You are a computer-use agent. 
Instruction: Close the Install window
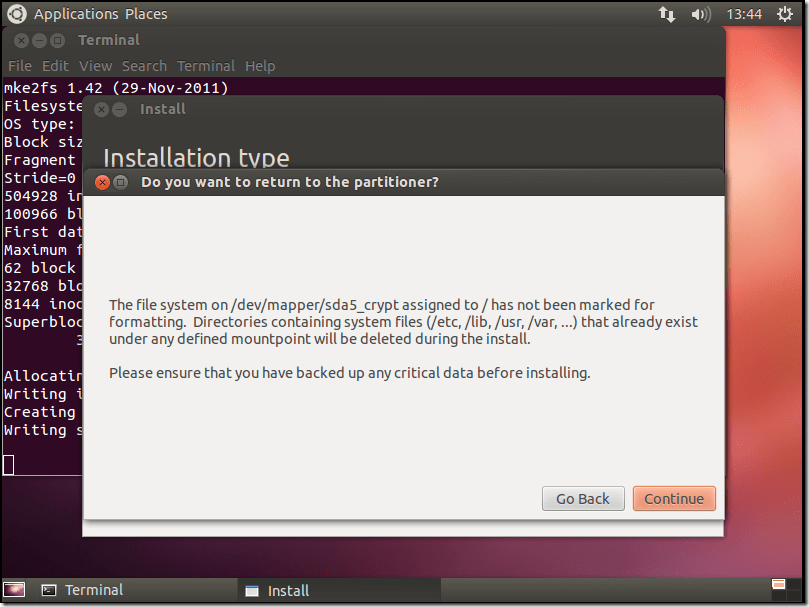click(x=101, y=109)
